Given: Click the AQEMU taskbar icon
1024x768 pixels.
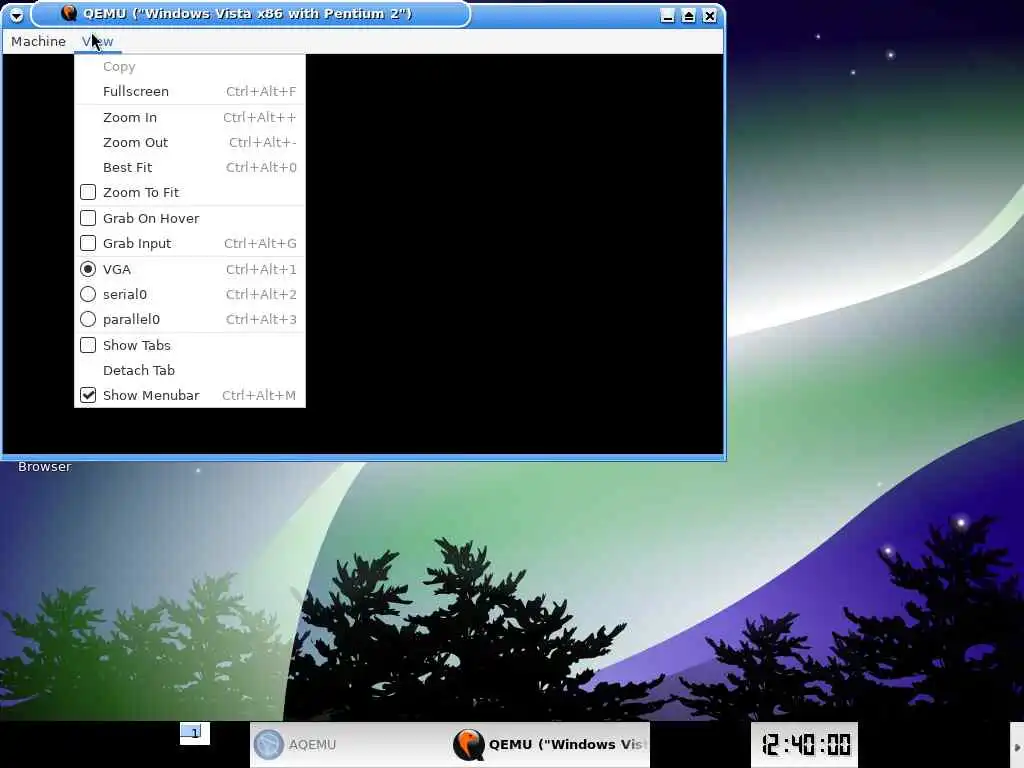Looking at the screenshot, I should click(x=268, y=744).
